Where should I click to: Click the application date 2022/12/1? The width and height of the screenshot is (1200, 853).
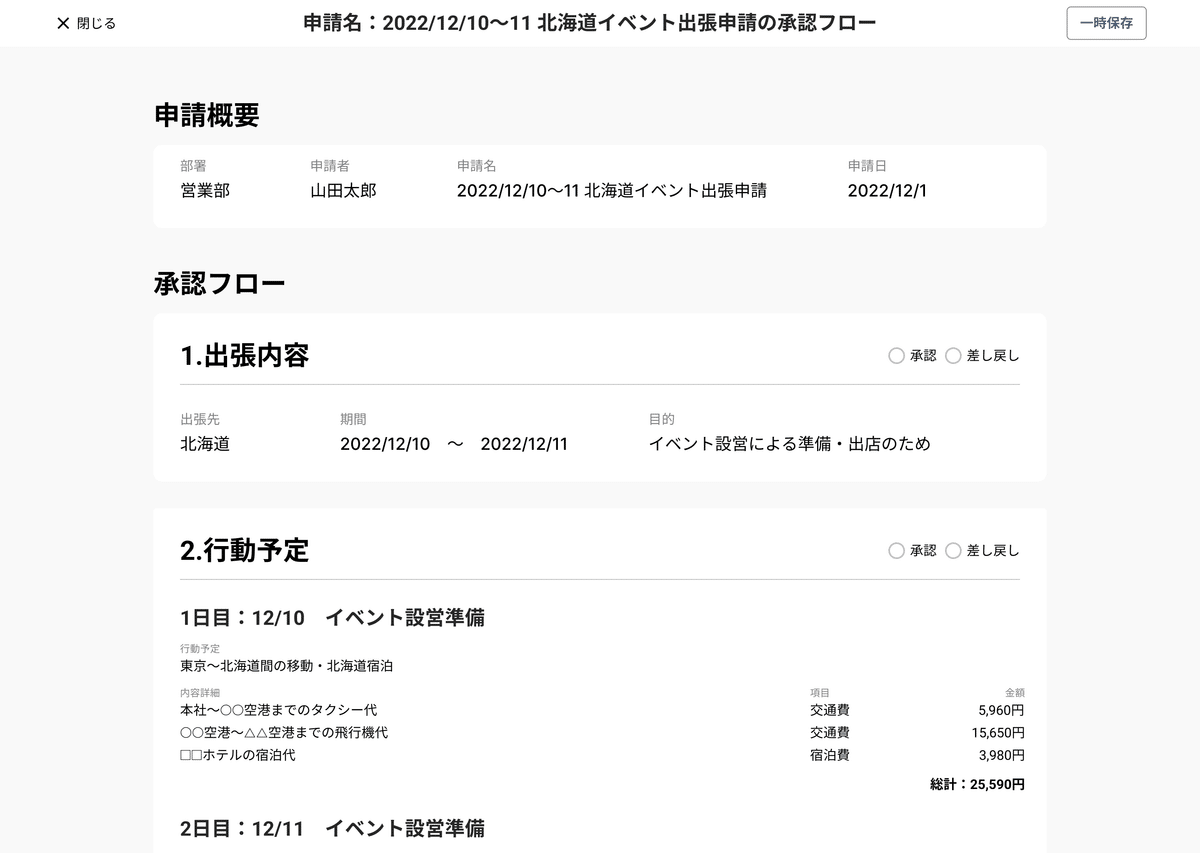pyautogui.click(x=887, y=190)
